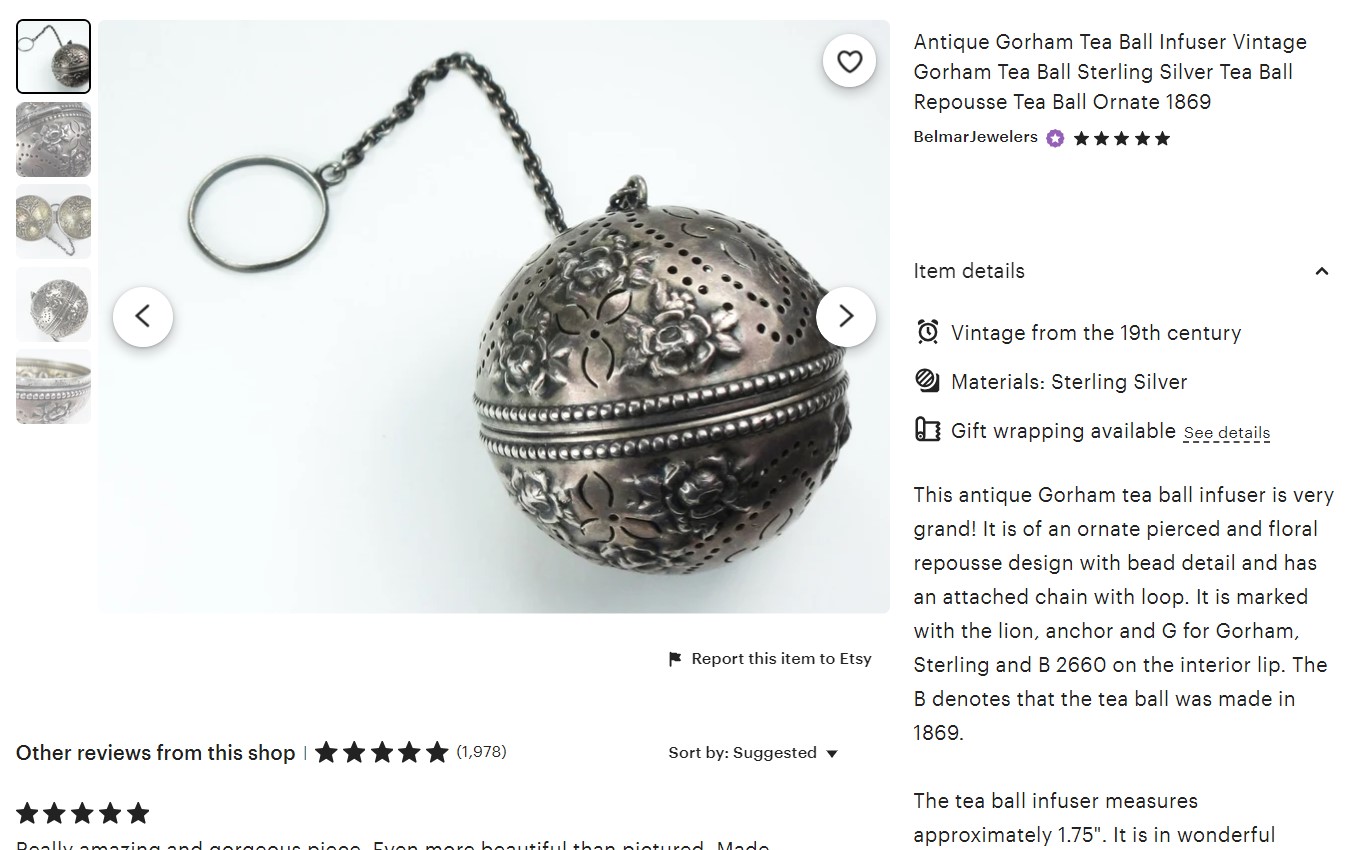This screenshot has height=850, width=1357.
Task: Select the fourth thumbnail of tea ball
Action: (54, 304)
